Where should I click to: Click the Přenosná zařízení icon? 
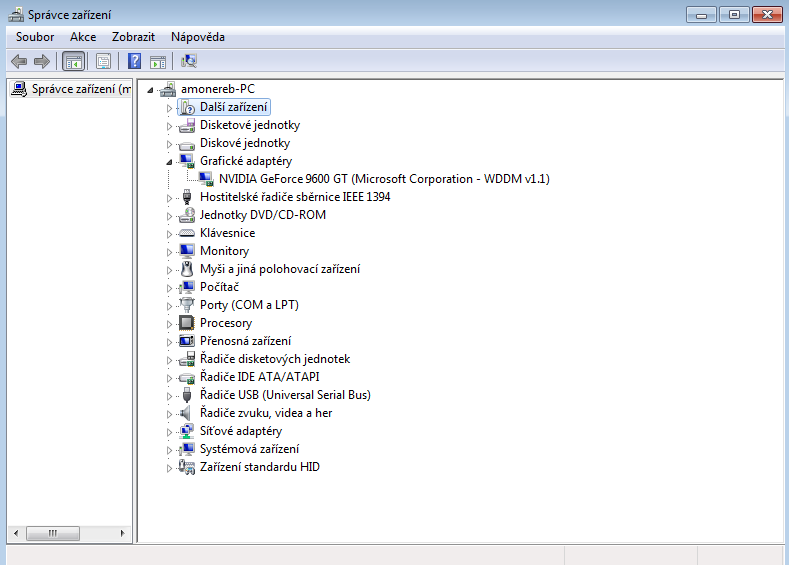(187, 341)
